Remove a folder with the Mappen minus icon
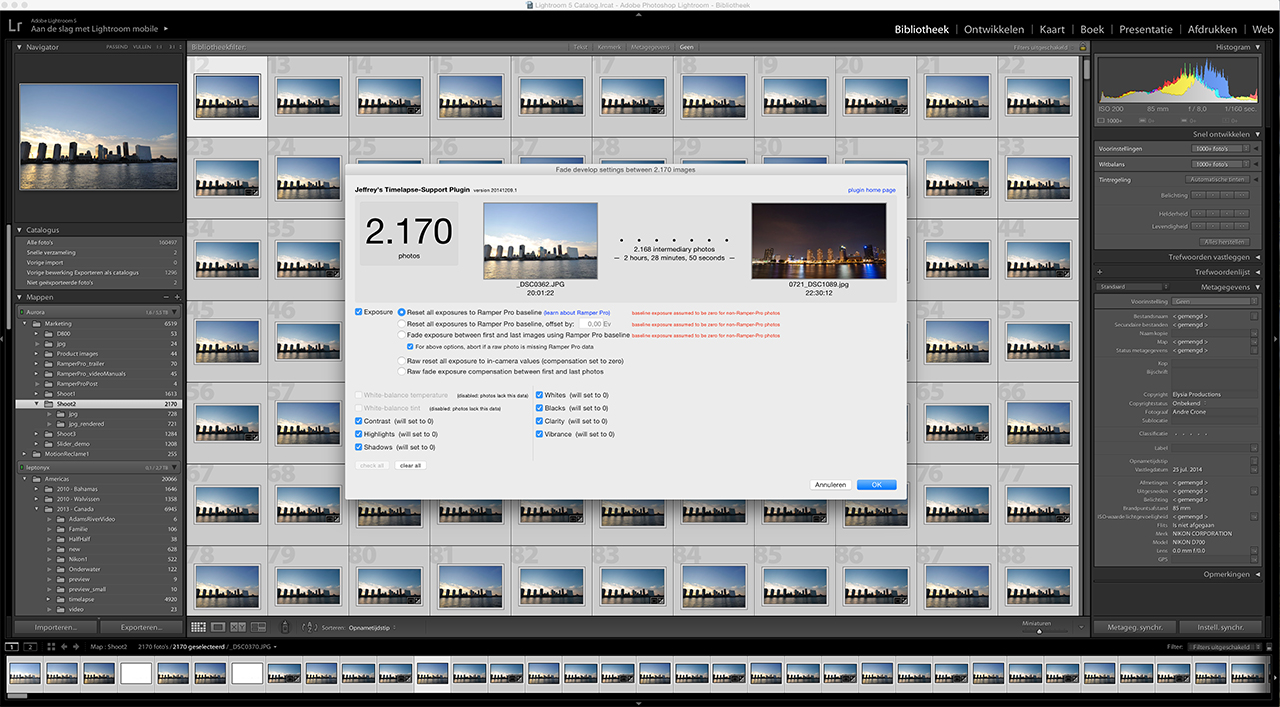1280x707 pixels. point(167,297)
